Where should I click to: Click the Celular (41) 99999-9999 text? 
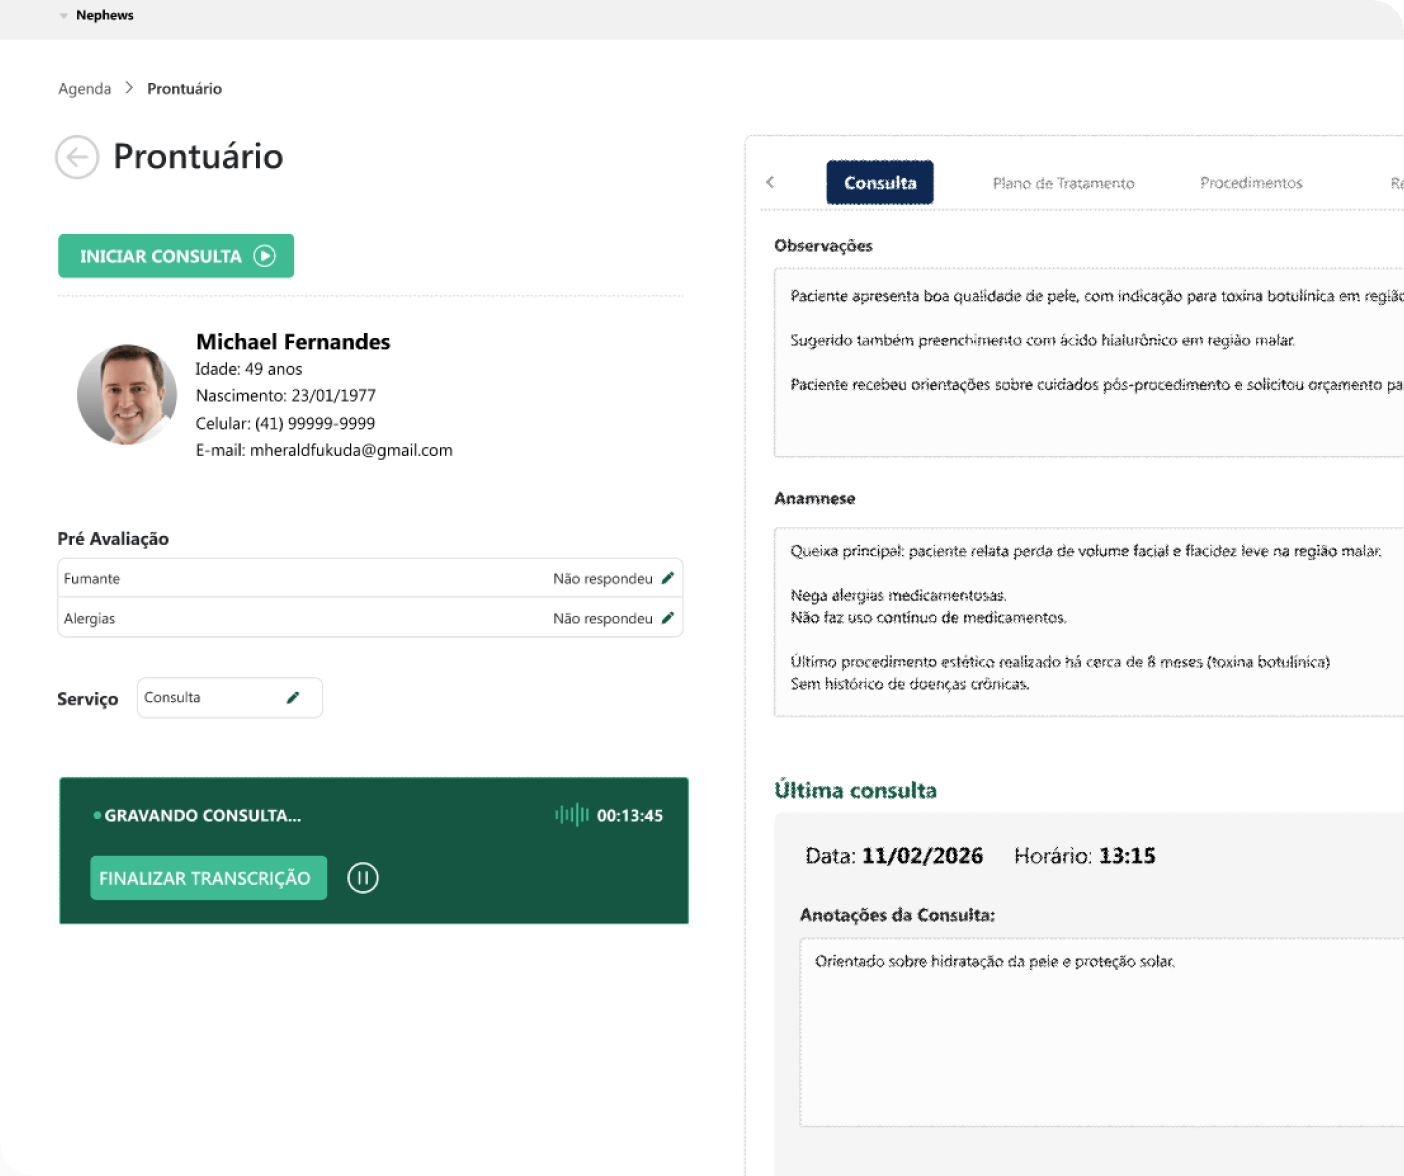(x=285, y=424)
